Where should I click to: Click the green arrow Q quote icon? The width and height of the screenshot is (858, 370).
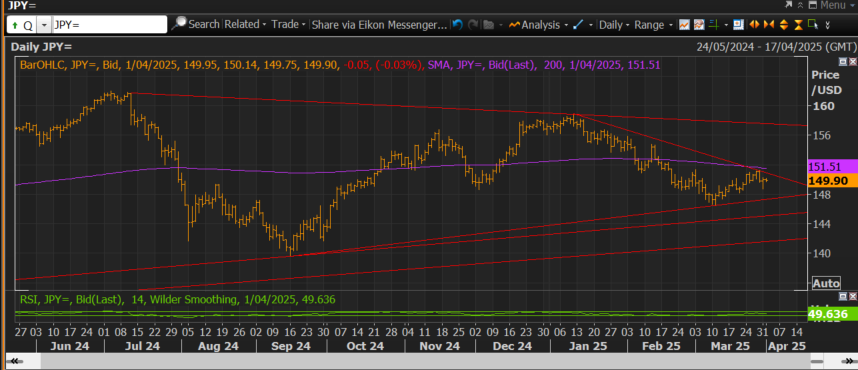(22, 25)
